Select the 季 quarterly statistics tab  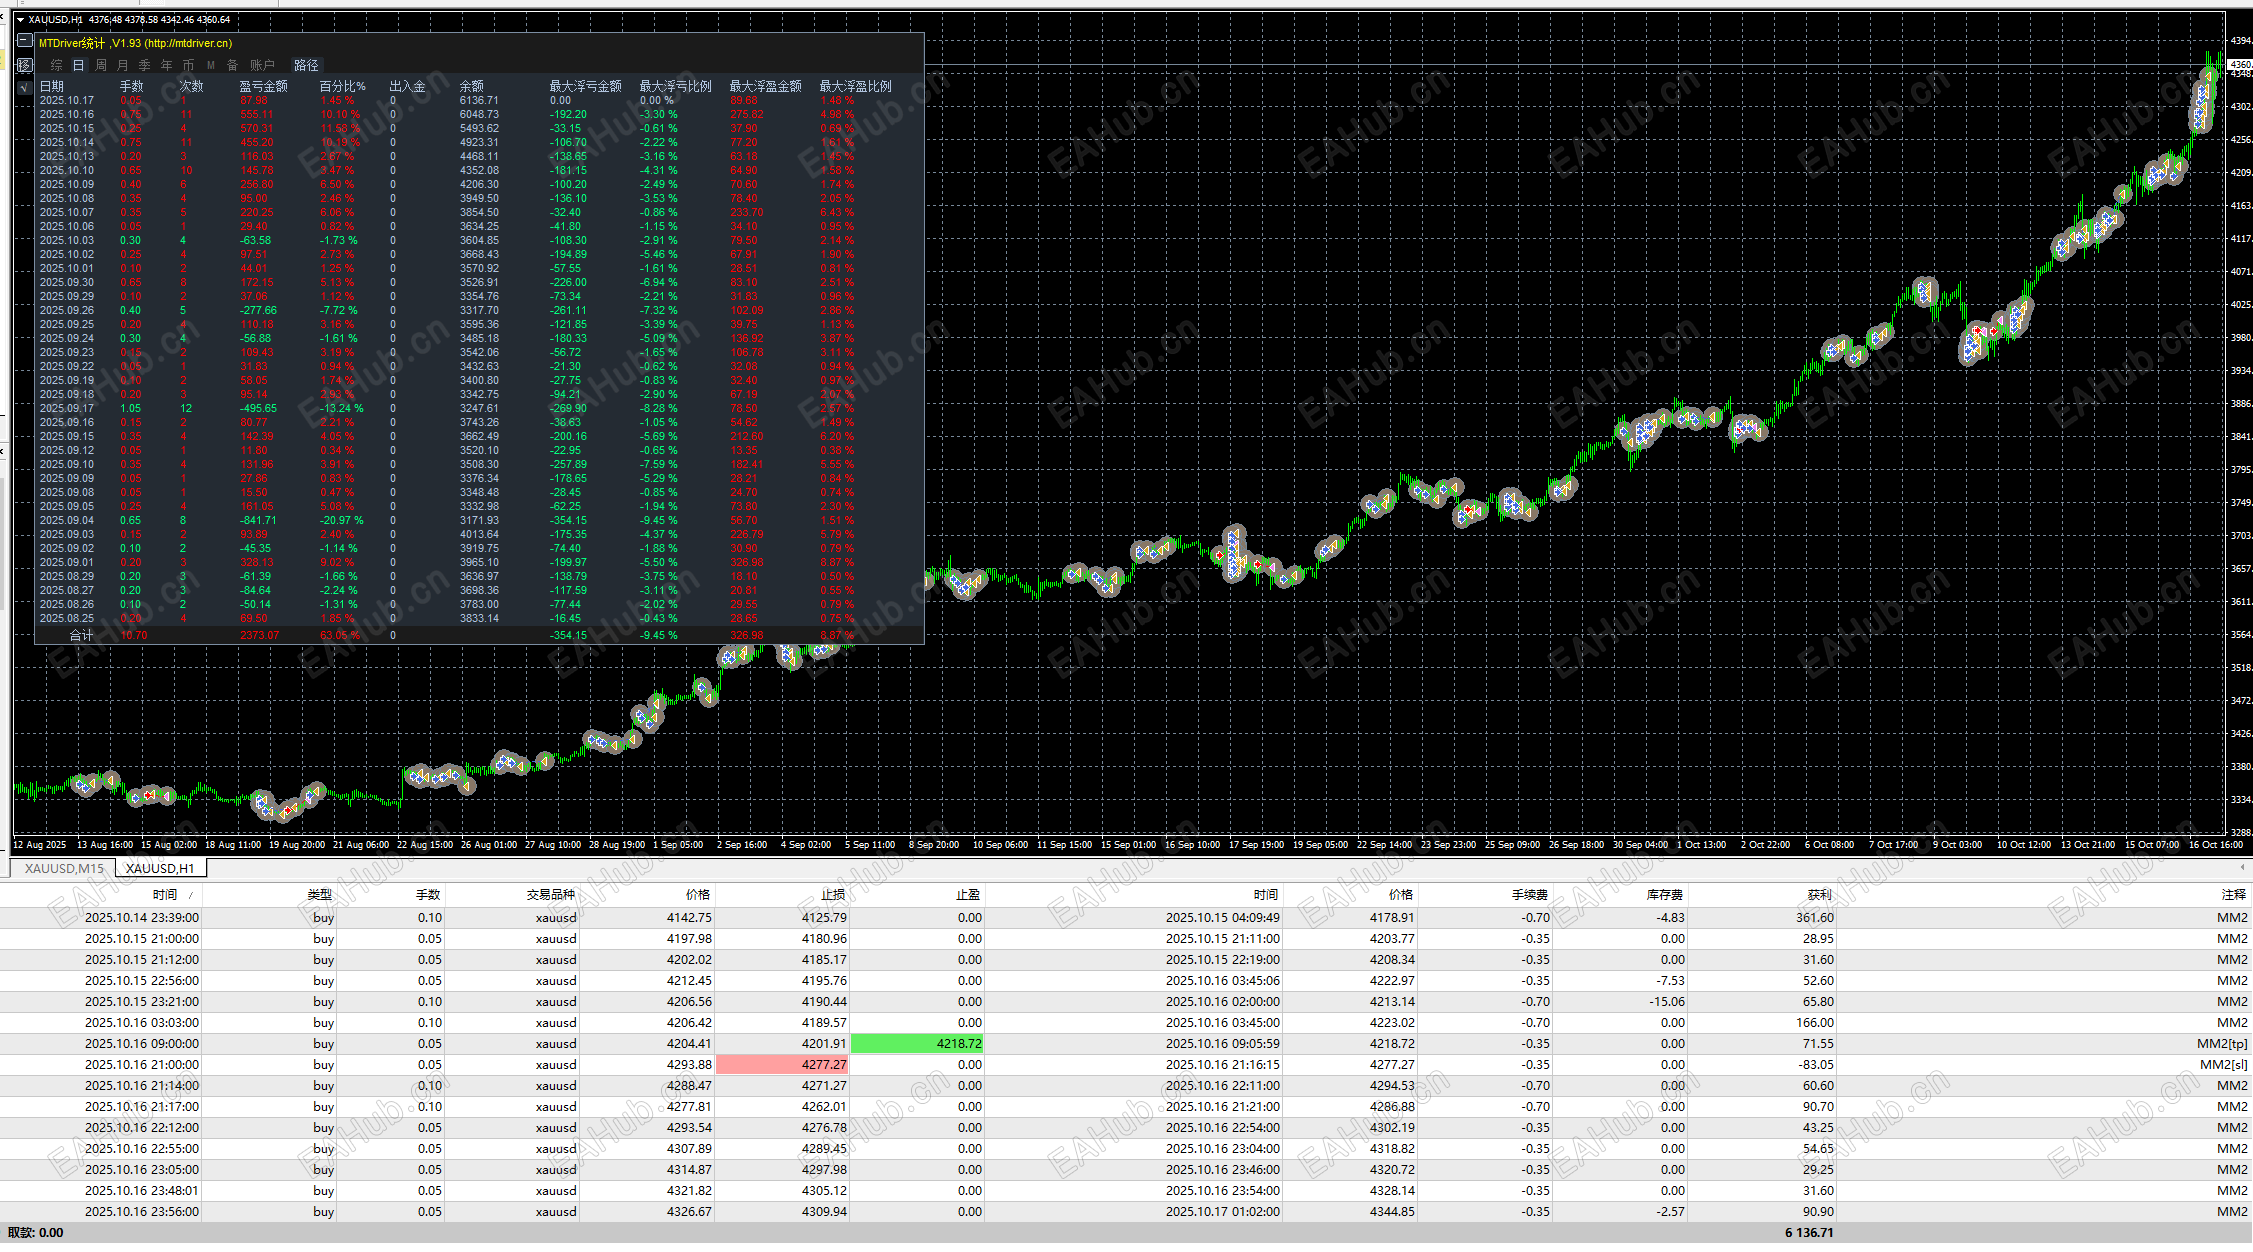144,65
